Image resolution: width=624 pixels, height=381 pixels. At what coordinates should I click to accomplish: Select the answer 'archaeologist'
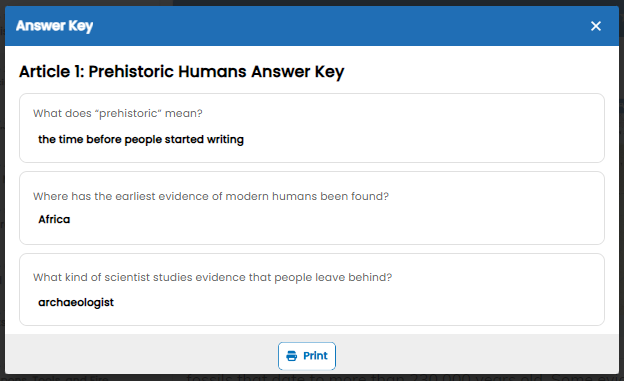(x=76, y=302)
